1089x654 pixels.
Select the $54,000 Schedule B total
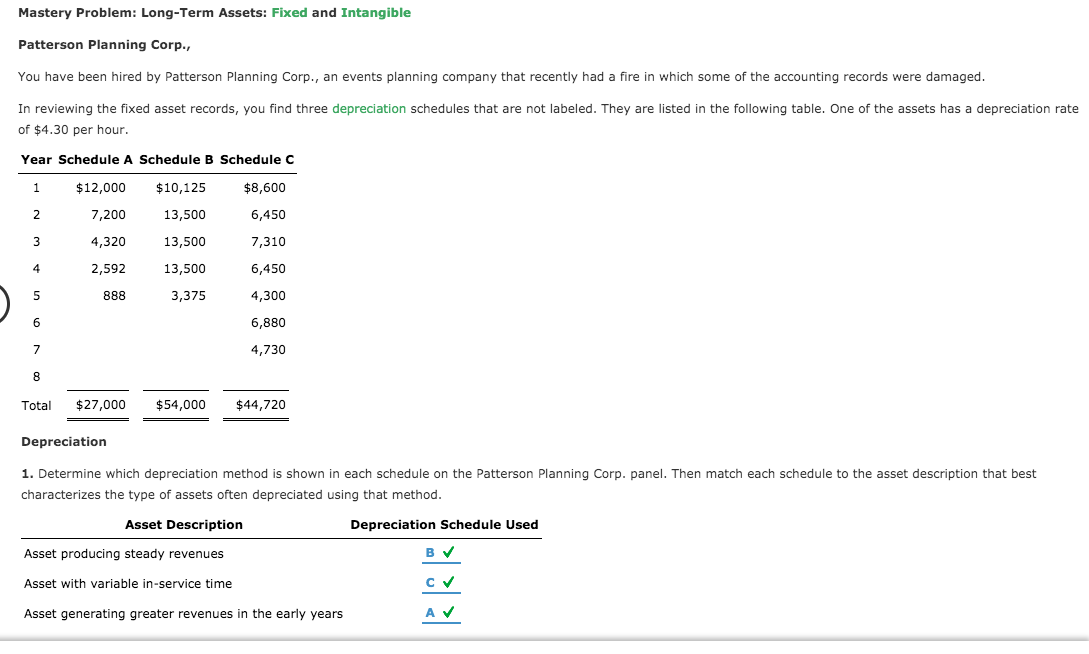pos(178,404)
